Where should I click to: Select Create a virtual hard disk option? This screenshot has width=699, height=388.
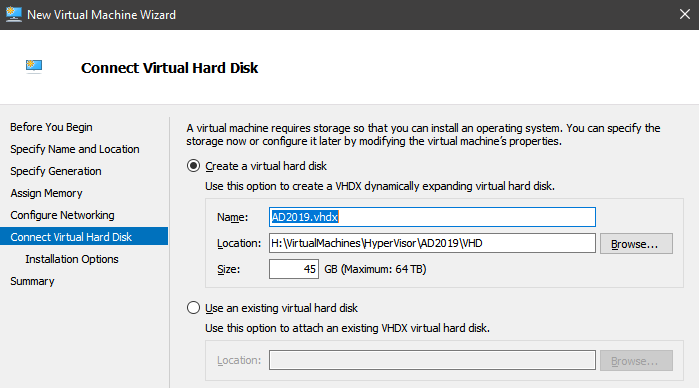193,166
